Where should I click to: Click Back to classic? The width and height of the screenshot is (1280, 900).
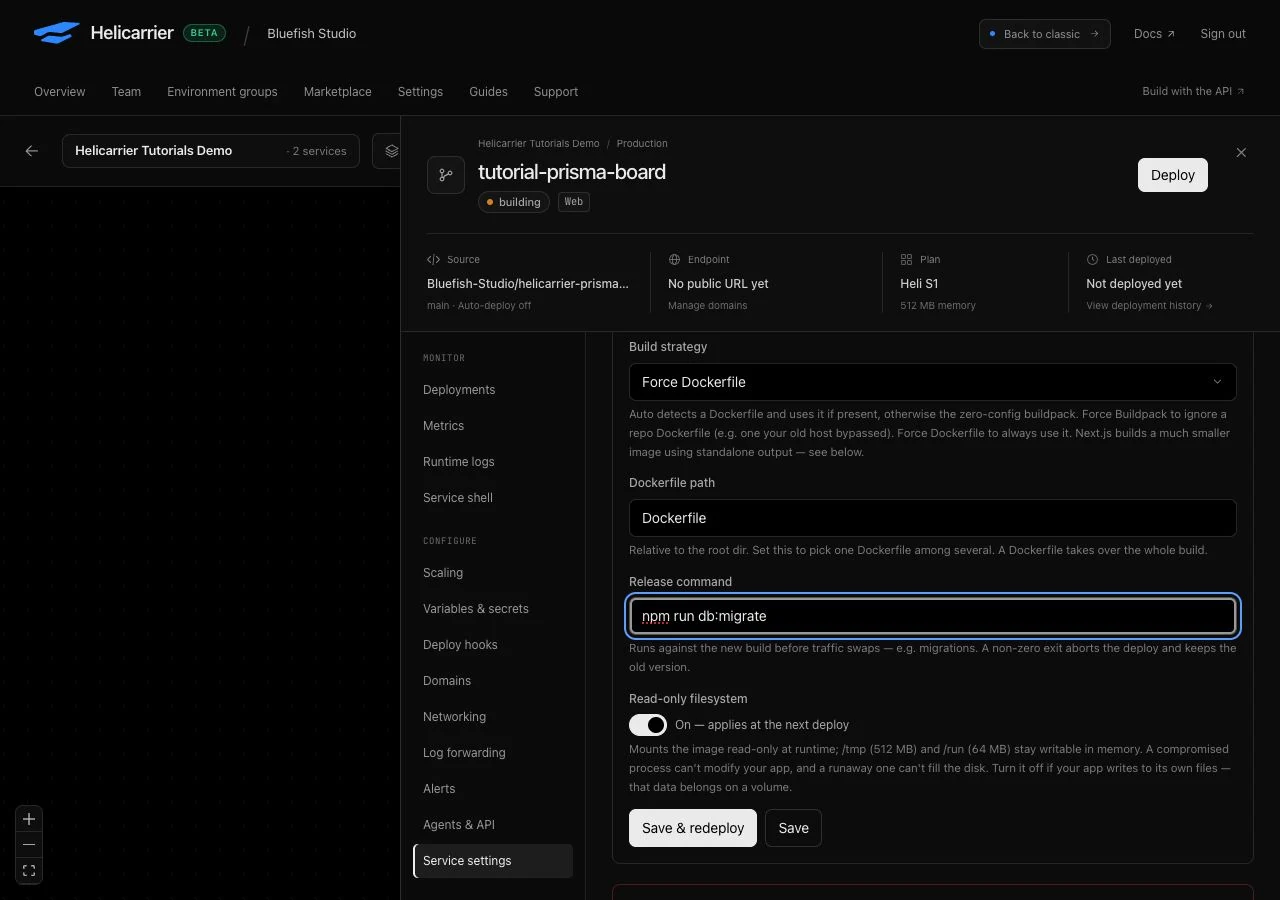pyautogui.click(x=1045, y=34)
